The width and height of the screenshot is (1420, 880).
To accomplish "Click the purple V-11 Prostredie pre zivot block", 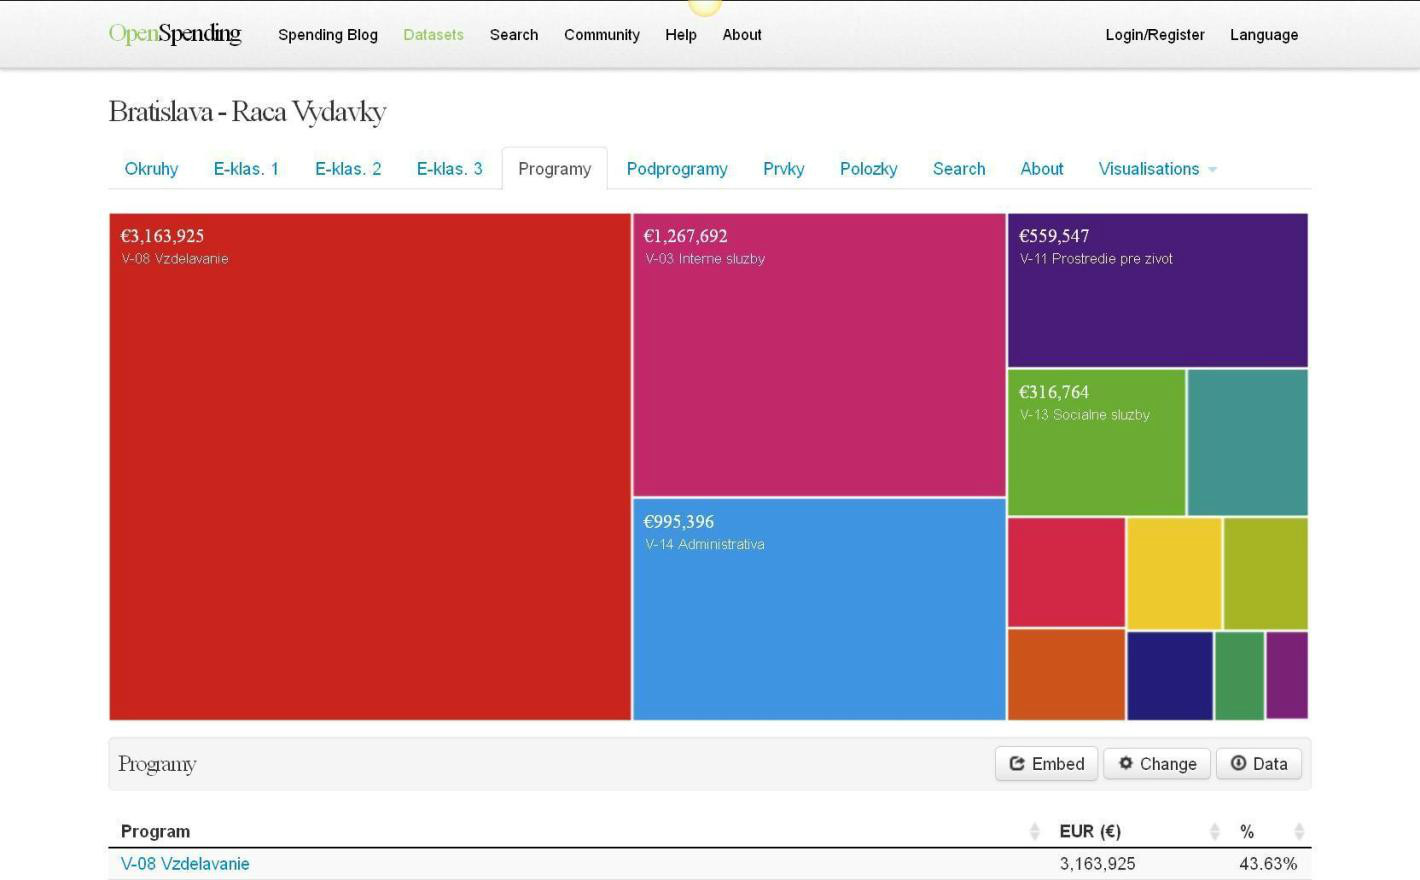I will [1157, 290].
